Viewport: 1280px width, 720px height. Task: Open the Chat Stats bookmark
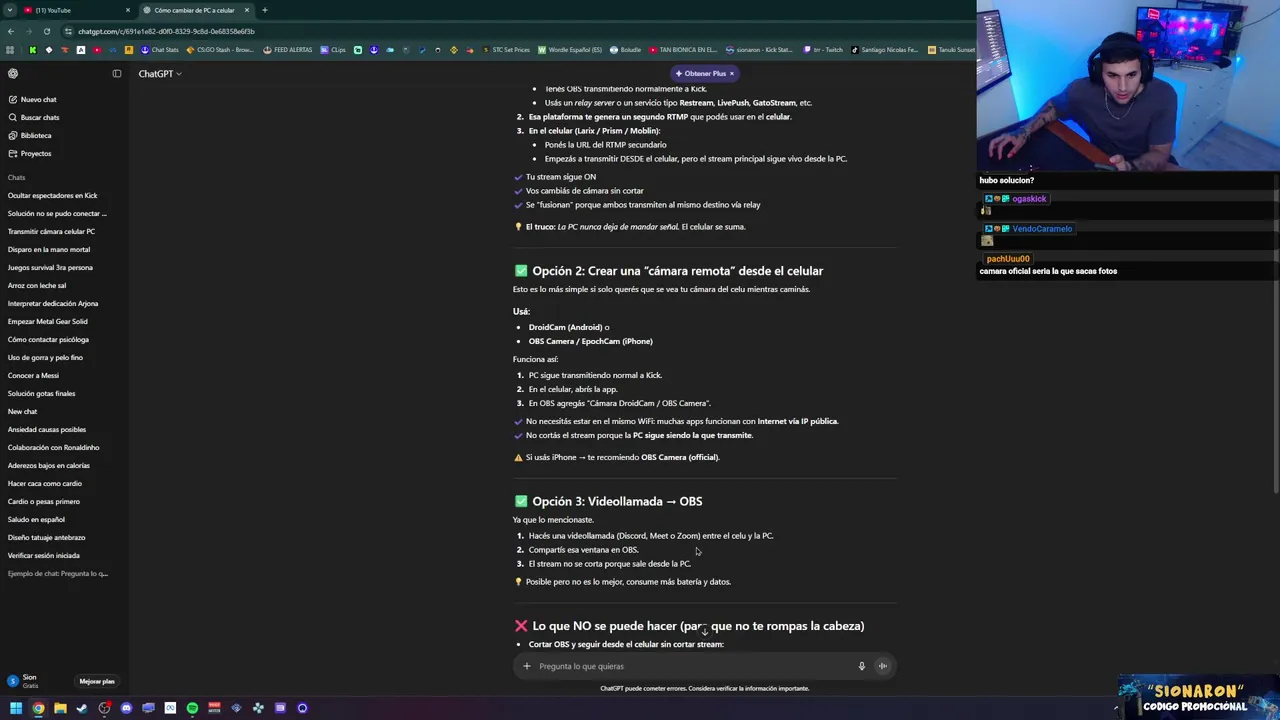pos(160,50)
